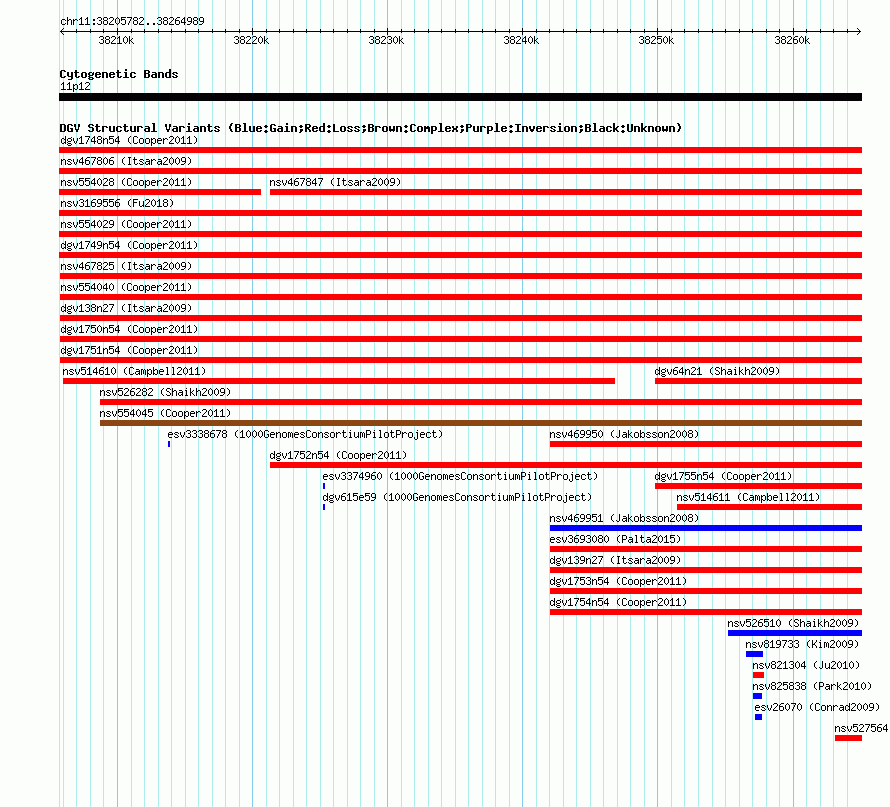Click the blue esv26070 gain marker
Viewport: 890px width, 807px height.
coord(758,717)
